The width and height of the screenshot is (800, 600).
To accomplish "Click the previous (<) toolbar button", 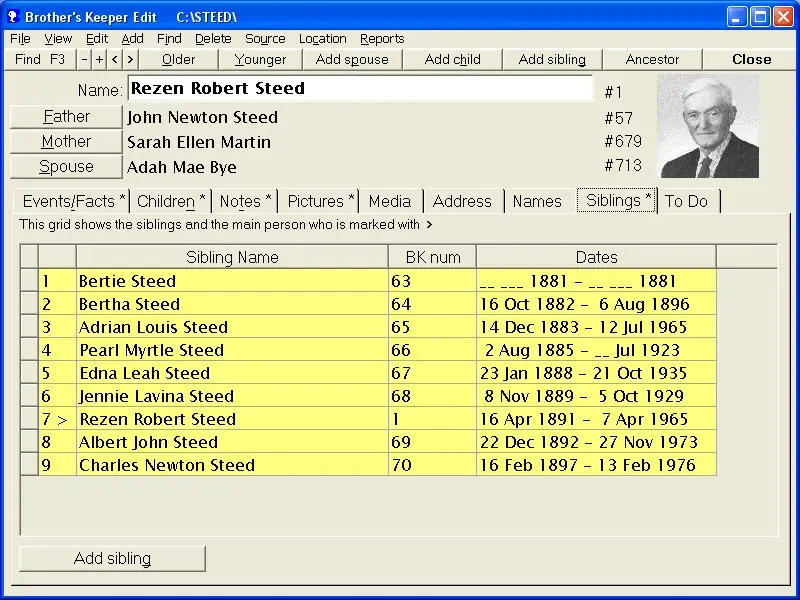I will [x=115, y=59].
